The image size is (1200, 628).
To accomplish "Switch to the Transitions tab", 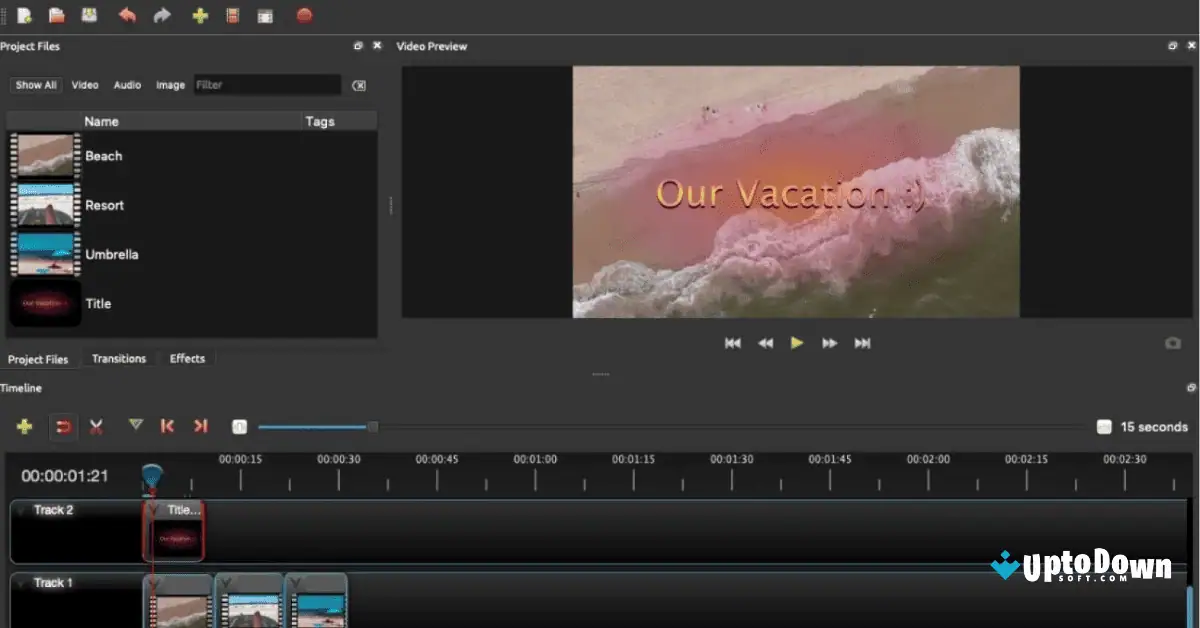I will click(x=119, y=358).
